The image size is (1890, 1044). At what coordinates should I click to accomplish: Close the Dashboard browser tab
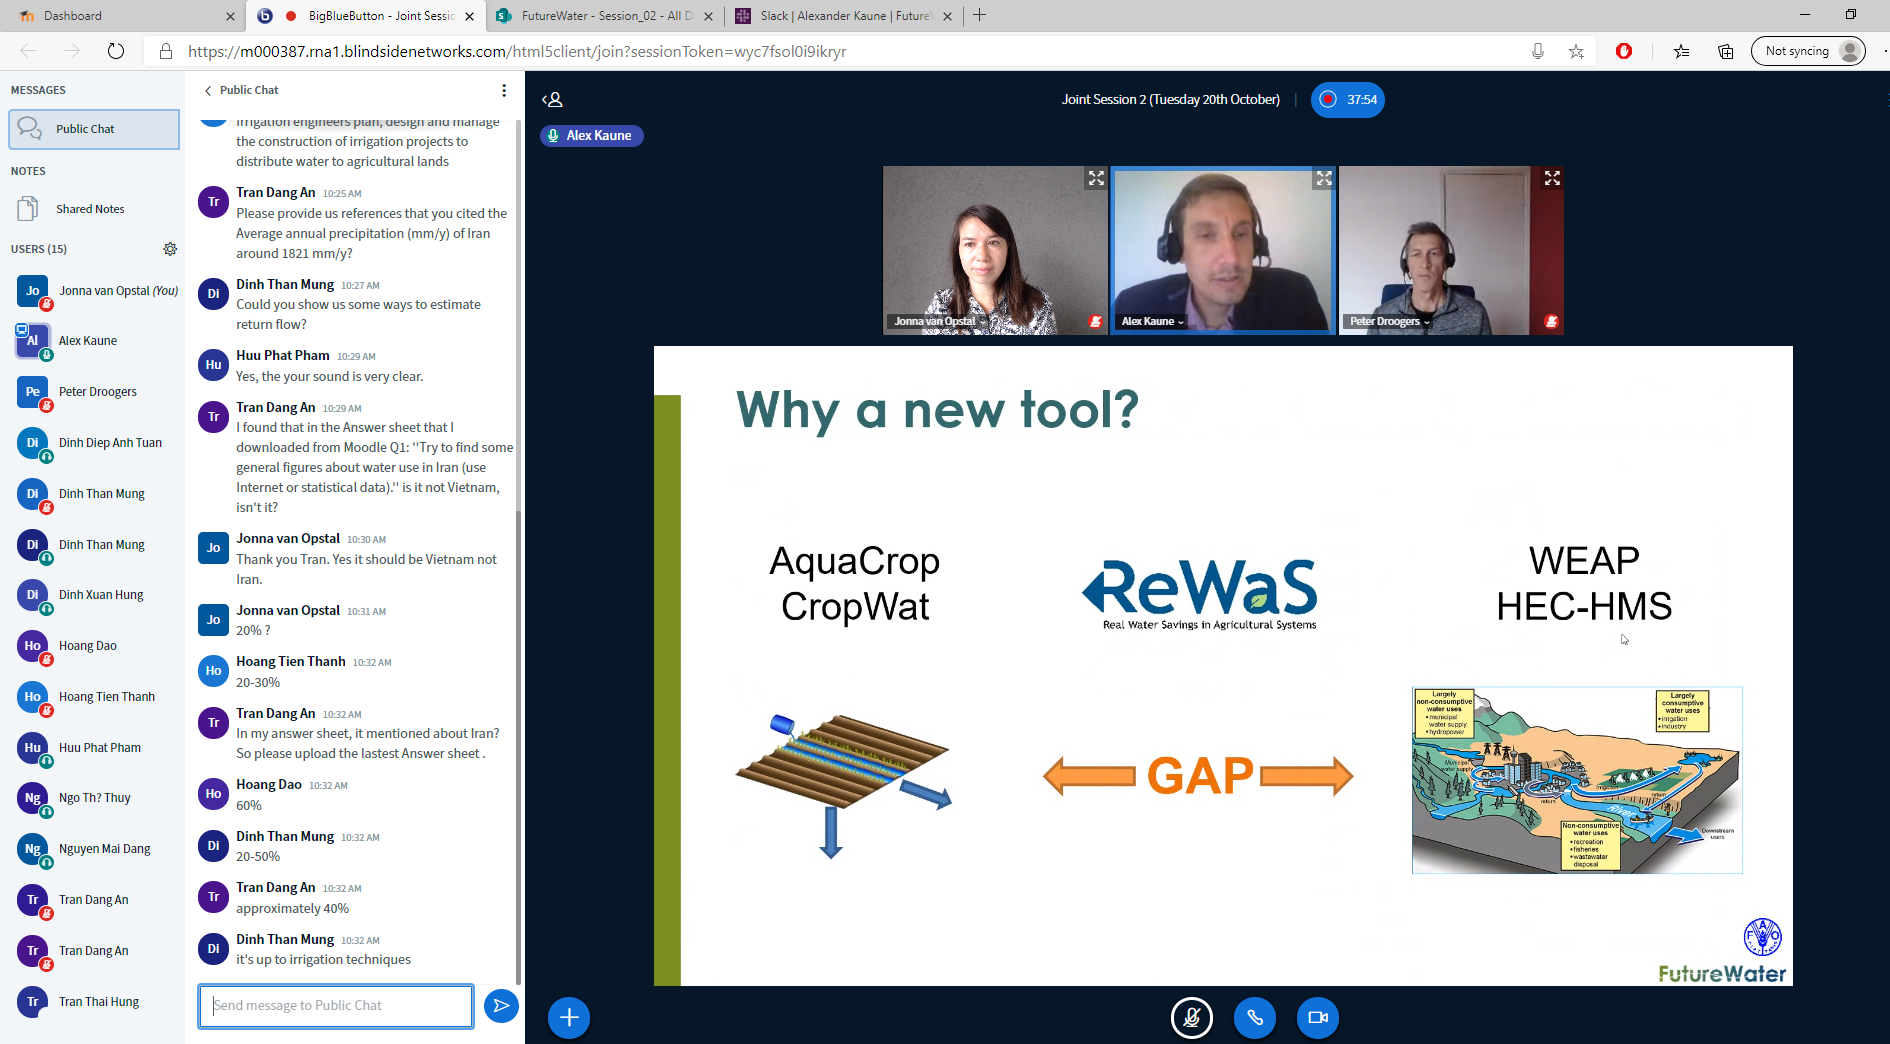coord(230,16)
